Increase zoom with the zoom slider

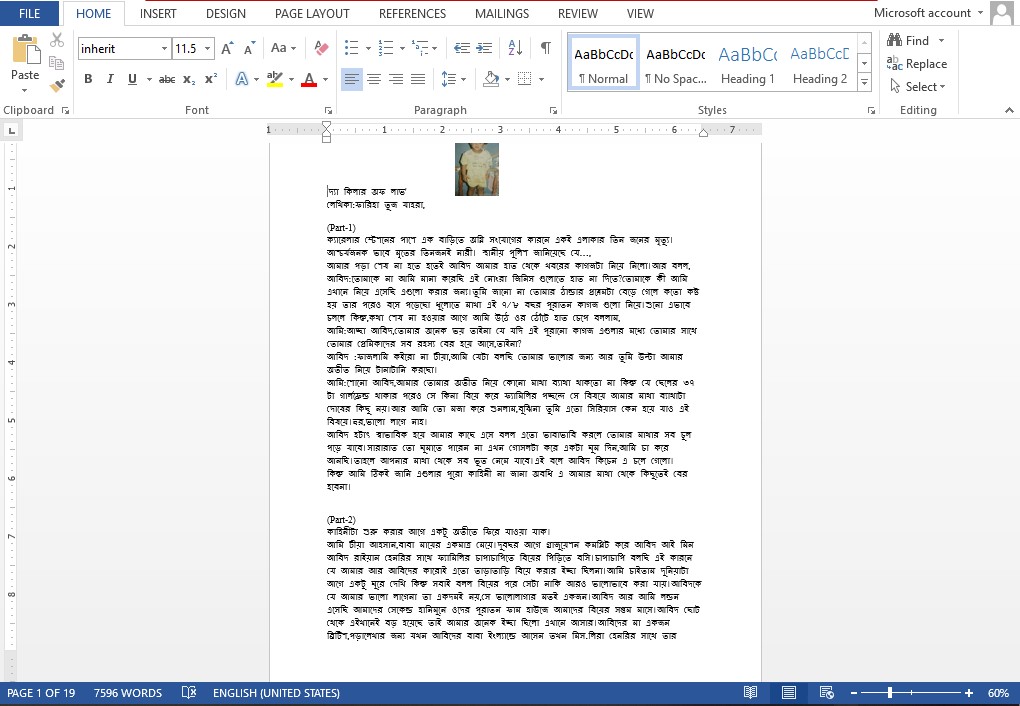coord(968,692)
